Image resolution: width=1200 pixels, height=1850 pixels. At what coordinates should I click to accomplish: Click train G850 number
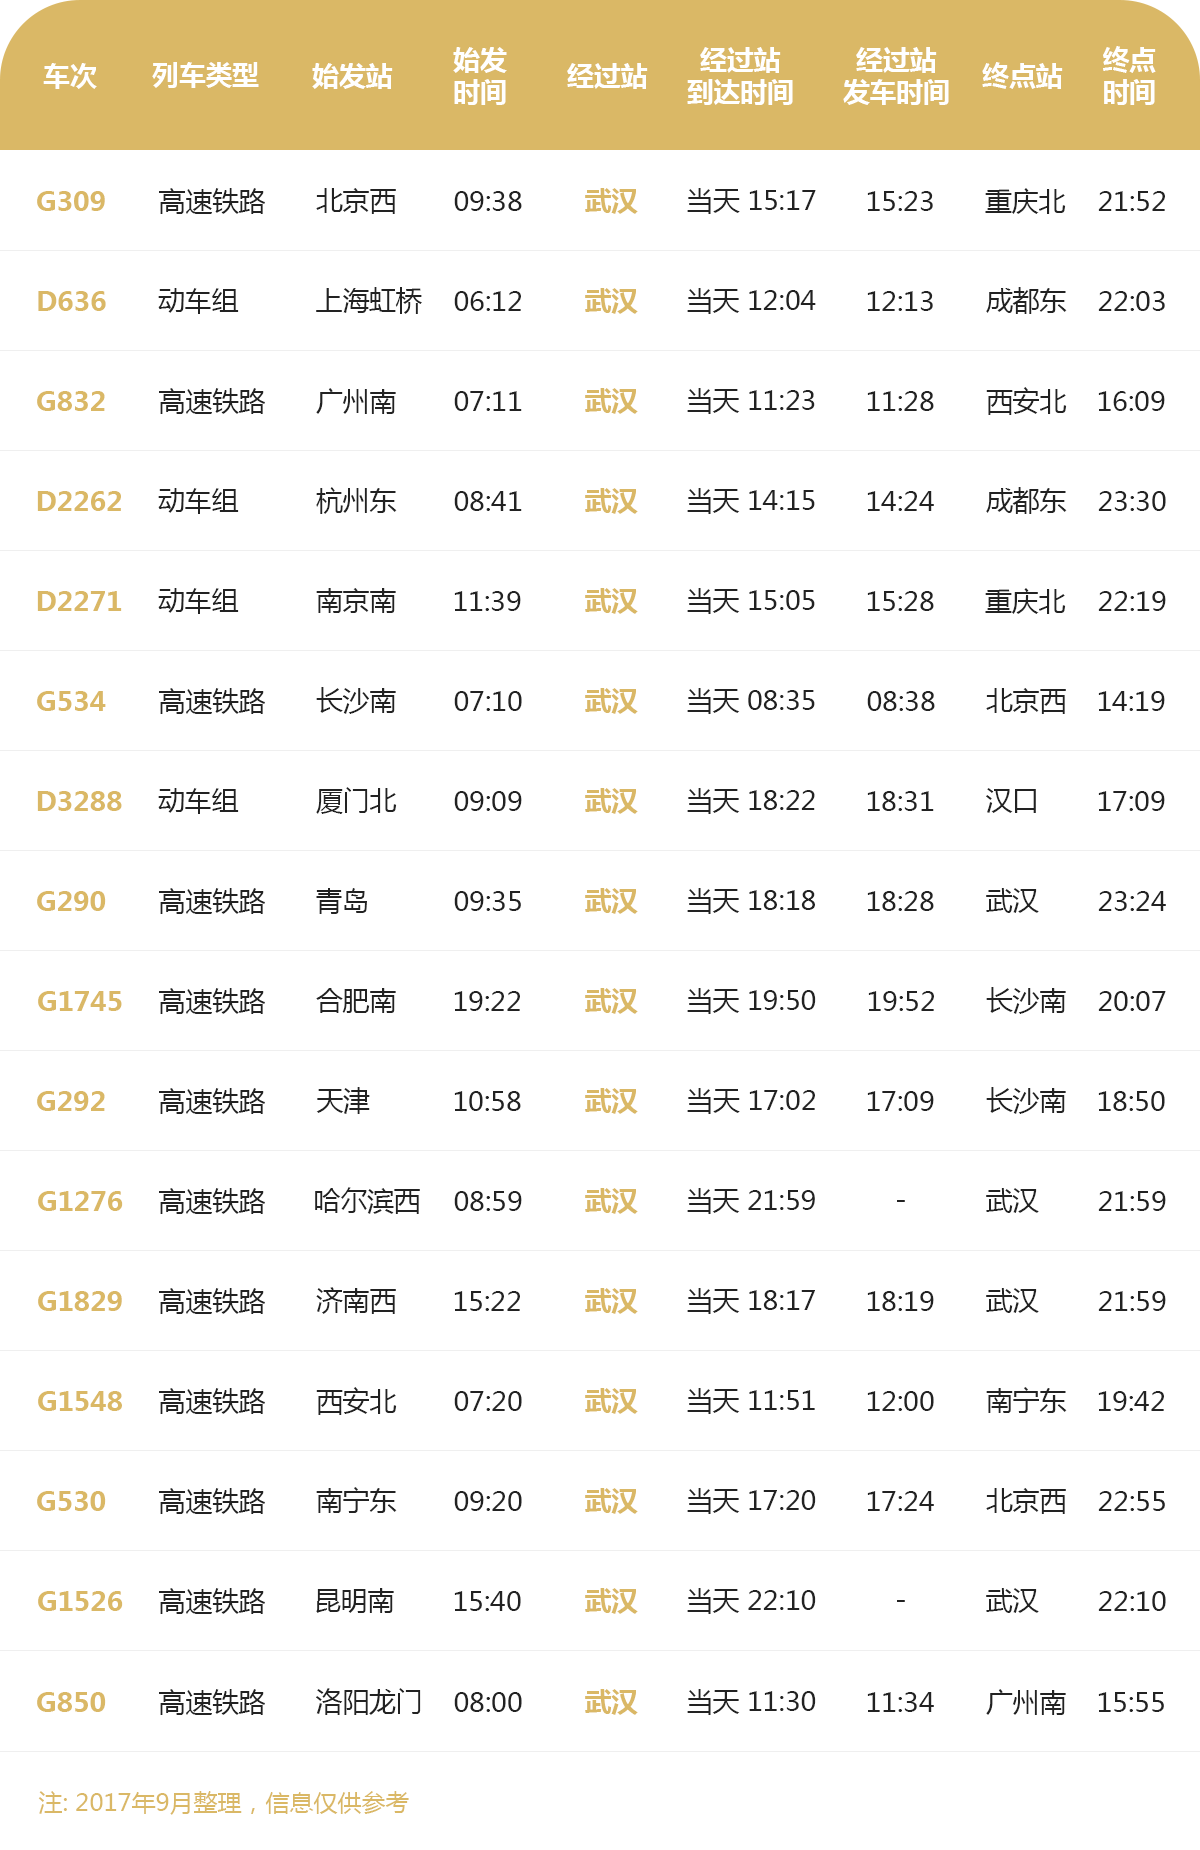(x=71, y=1701)
